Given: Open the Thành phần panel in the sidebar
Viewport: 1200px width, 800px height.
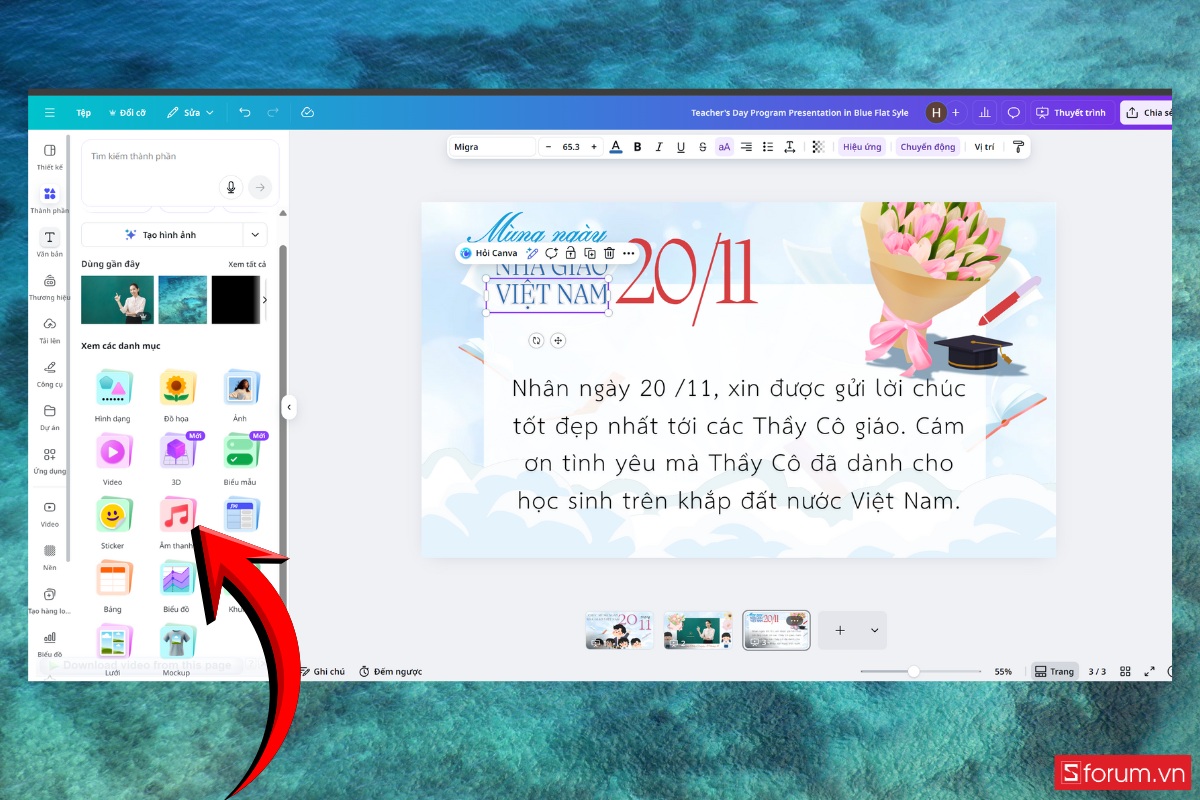Looking at the screenshot, I should point(49,195).
